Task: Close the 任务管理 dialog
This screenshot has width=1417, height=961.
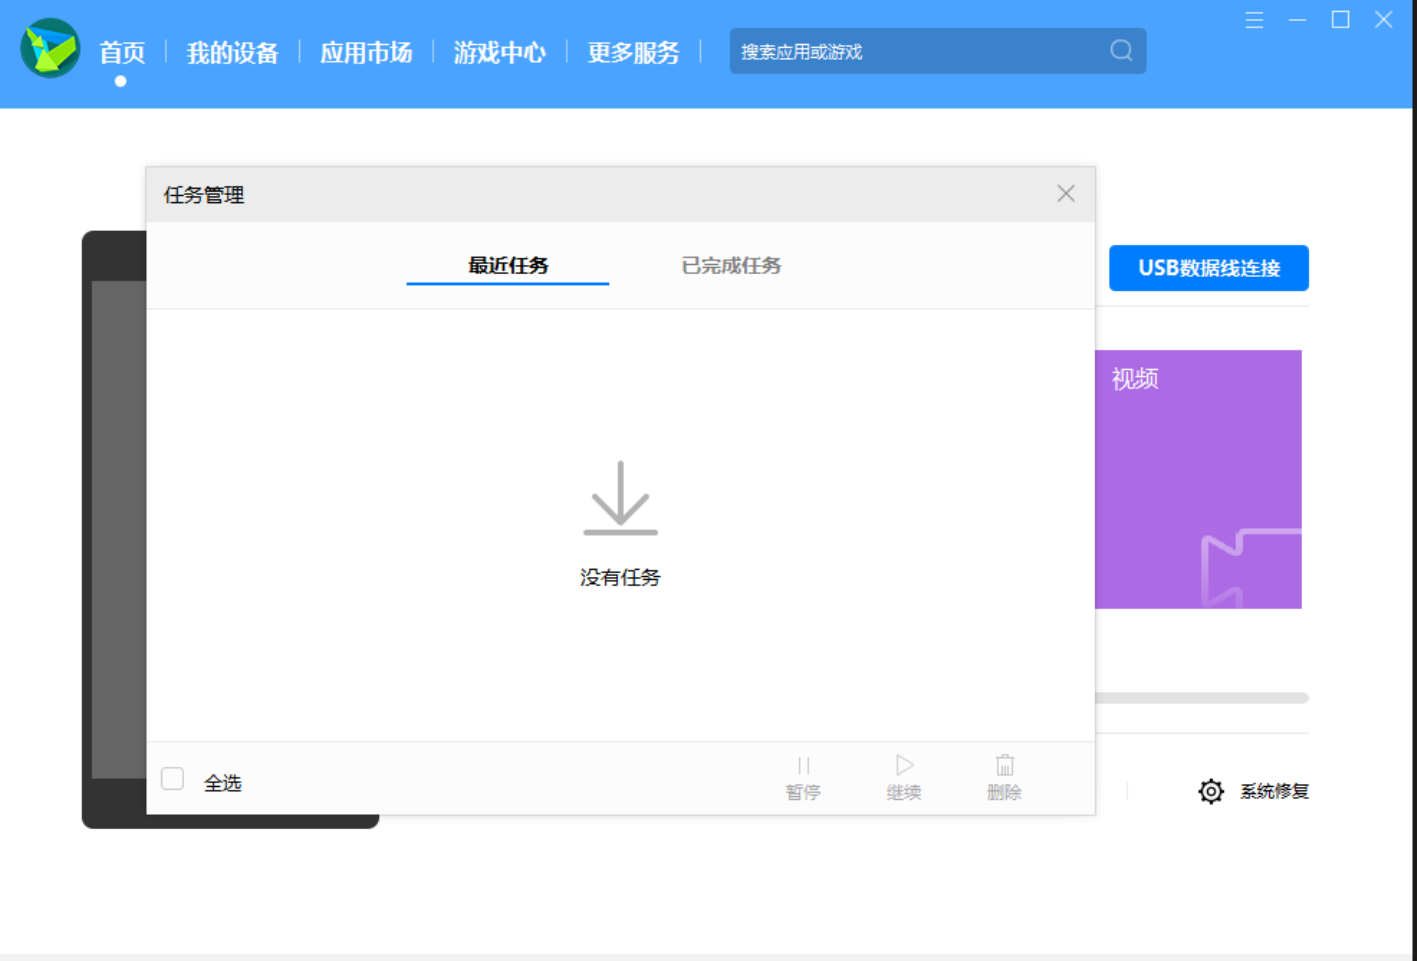Action: pos(1066,194)
